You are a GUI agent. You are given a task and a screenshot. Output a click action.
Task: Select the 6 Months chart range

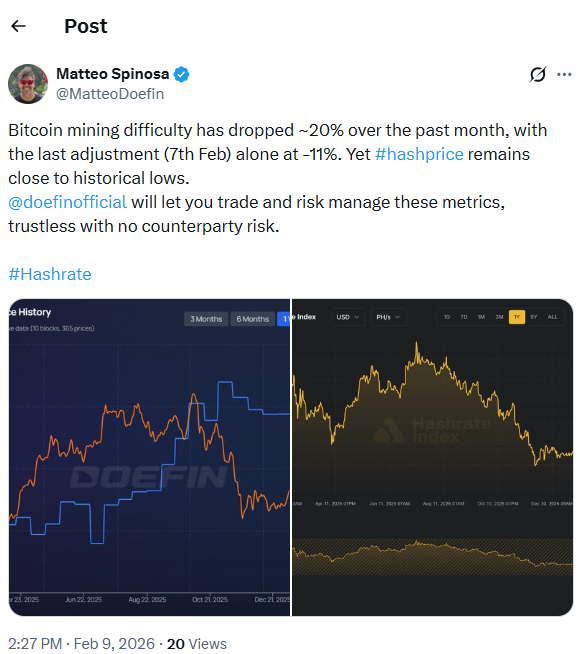tap(252, 319)
